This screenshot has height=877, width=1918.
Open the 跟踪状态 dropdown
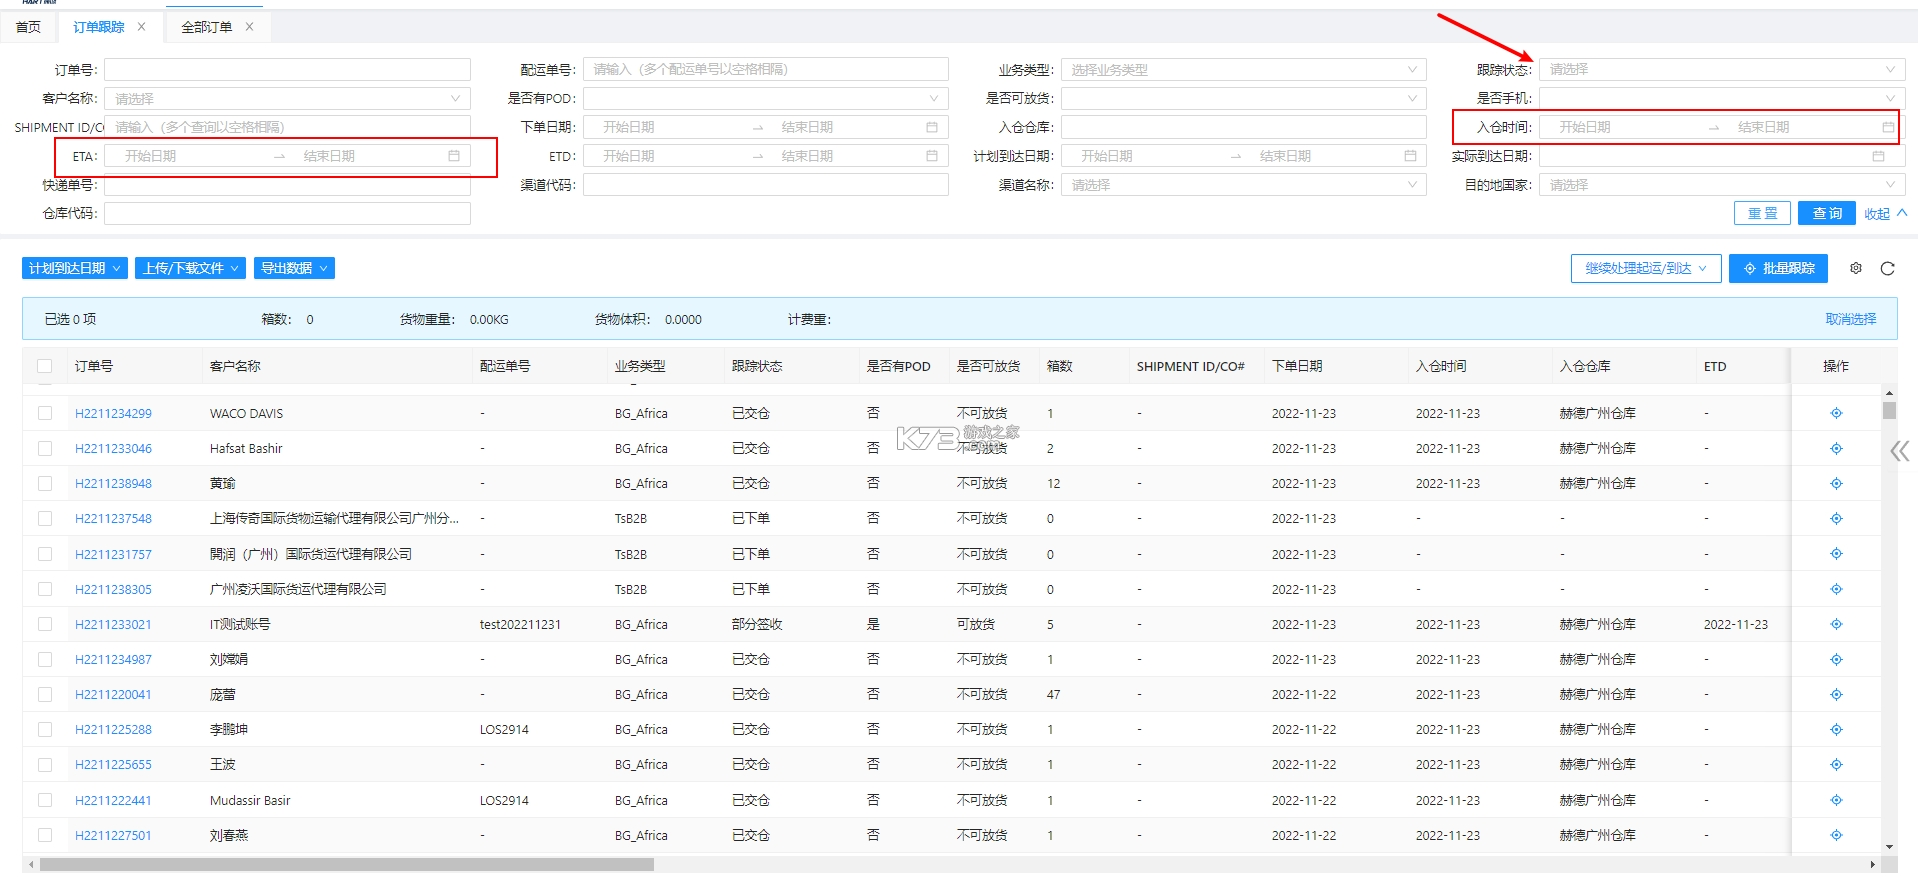pyautogui.click(x=1721, y=69)
